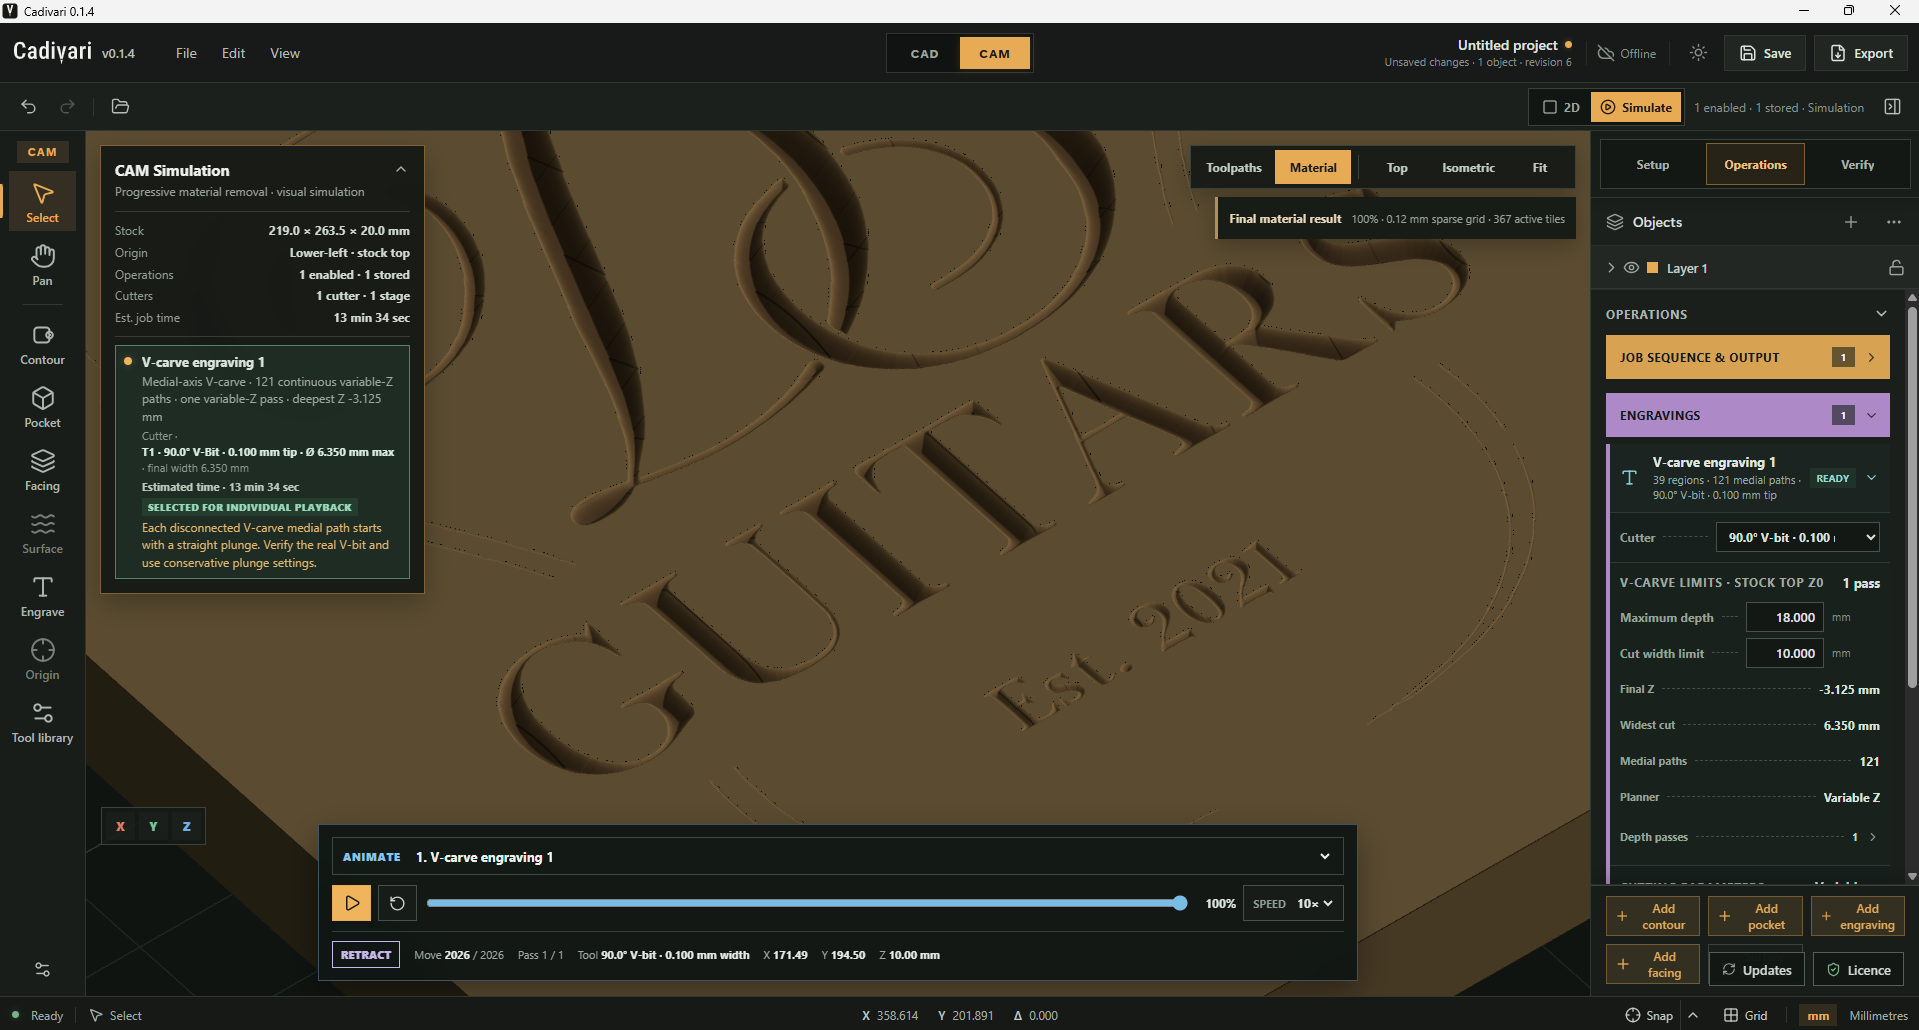Switch to the Verify tab
The width and height of the screenshot is (1919, 1030).
click(x=1857, y=165)
